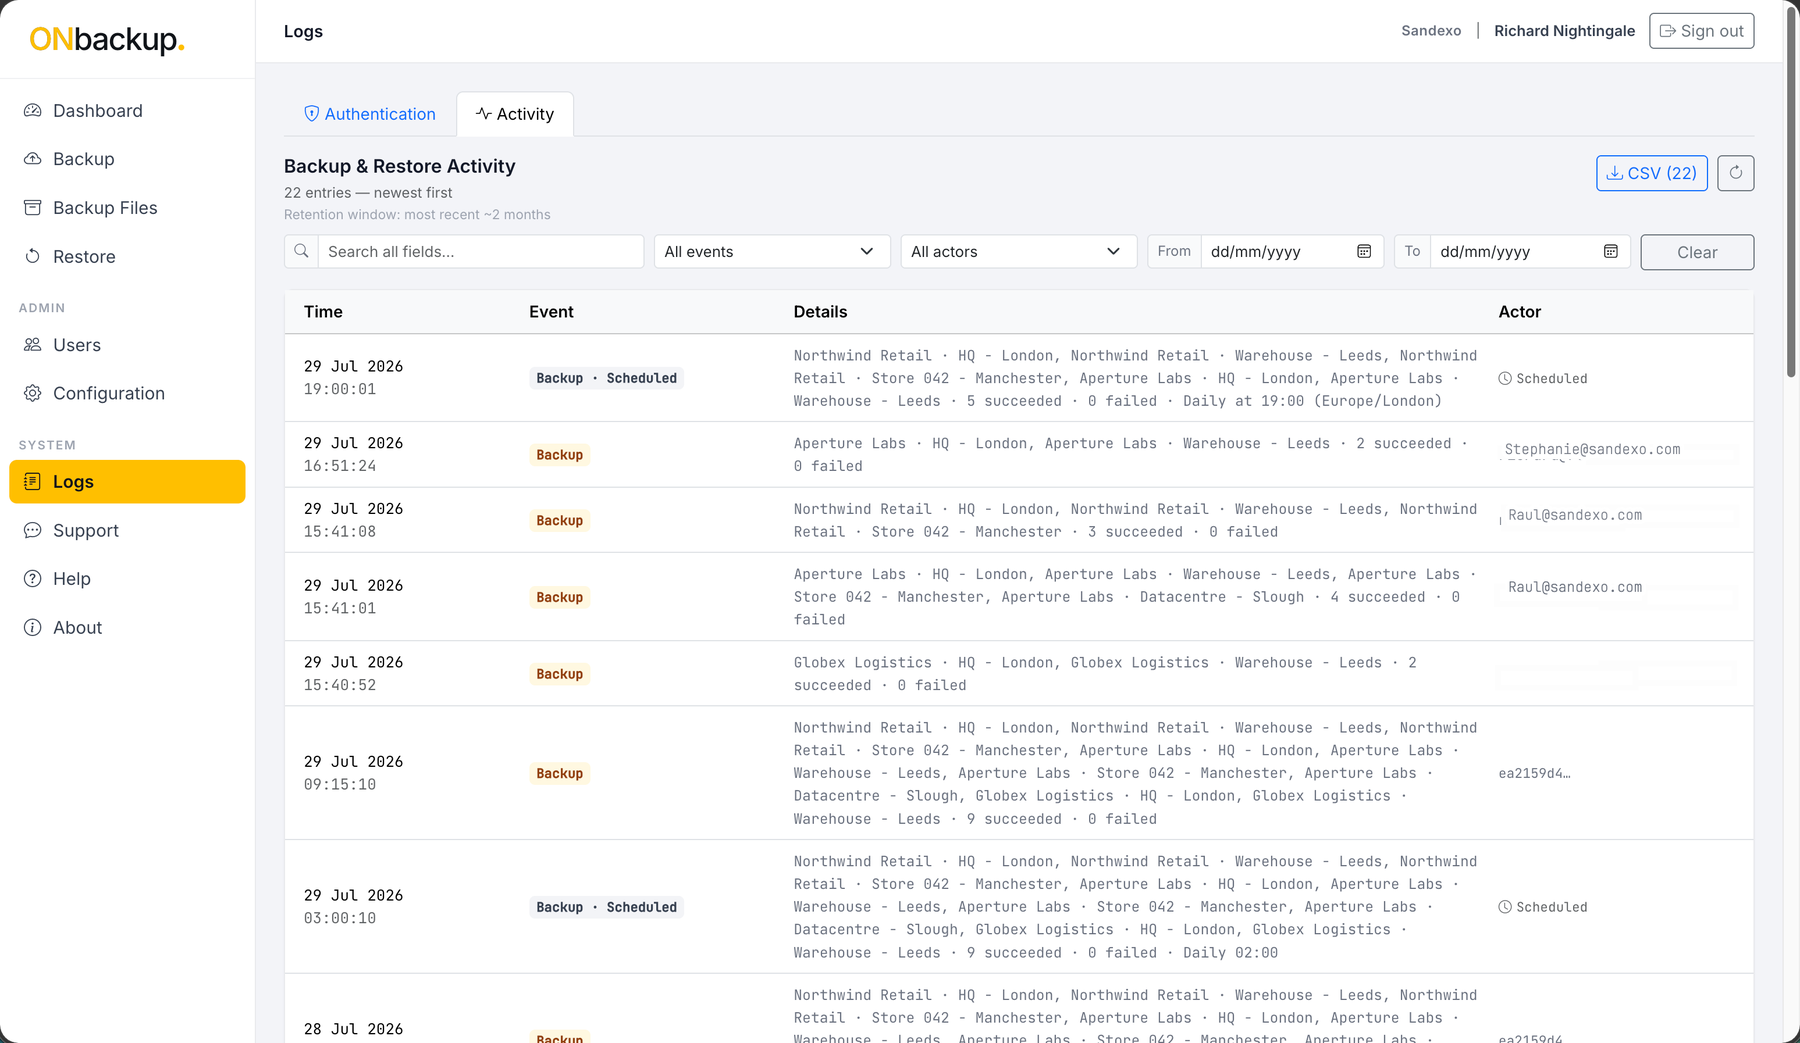Viewport: 1800px width, 1043px height.
Task: Click the Help question mark icon
Action: point(33,579)
